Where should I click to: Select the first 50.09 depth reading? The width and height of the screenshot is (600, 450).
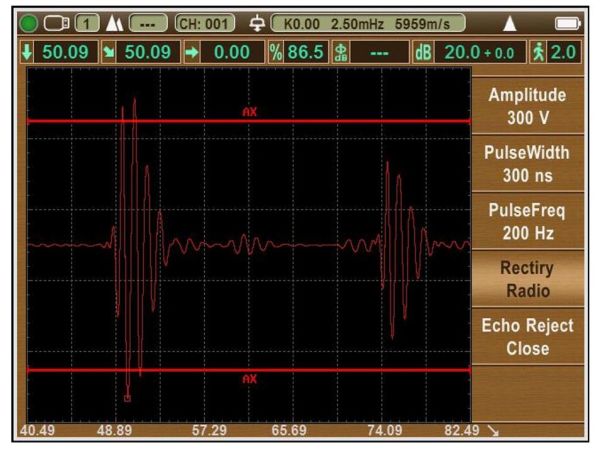(x=65, y=52)
